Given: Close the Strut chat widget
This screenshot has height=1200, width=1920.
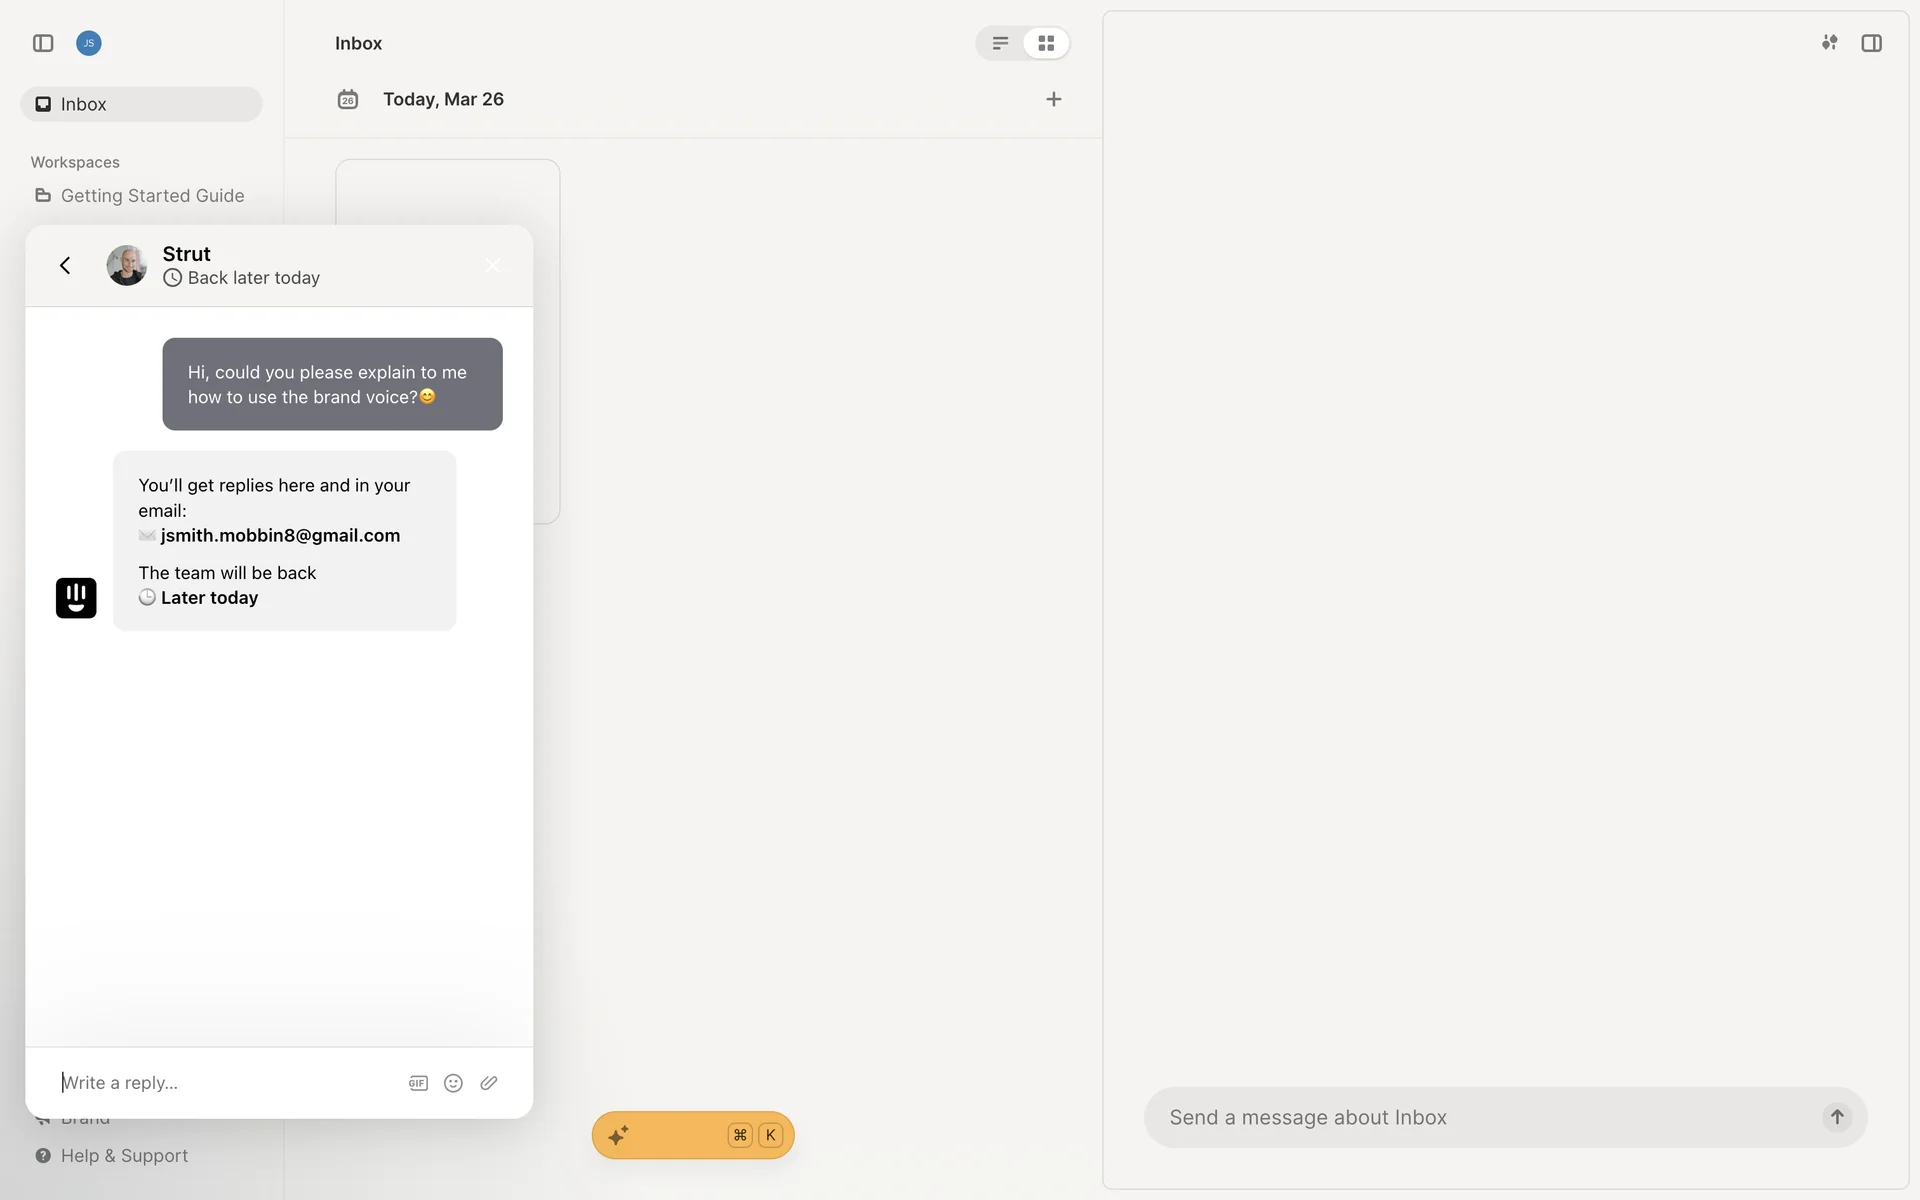Looking at the screenshot, I should click(x=492, y=265).
